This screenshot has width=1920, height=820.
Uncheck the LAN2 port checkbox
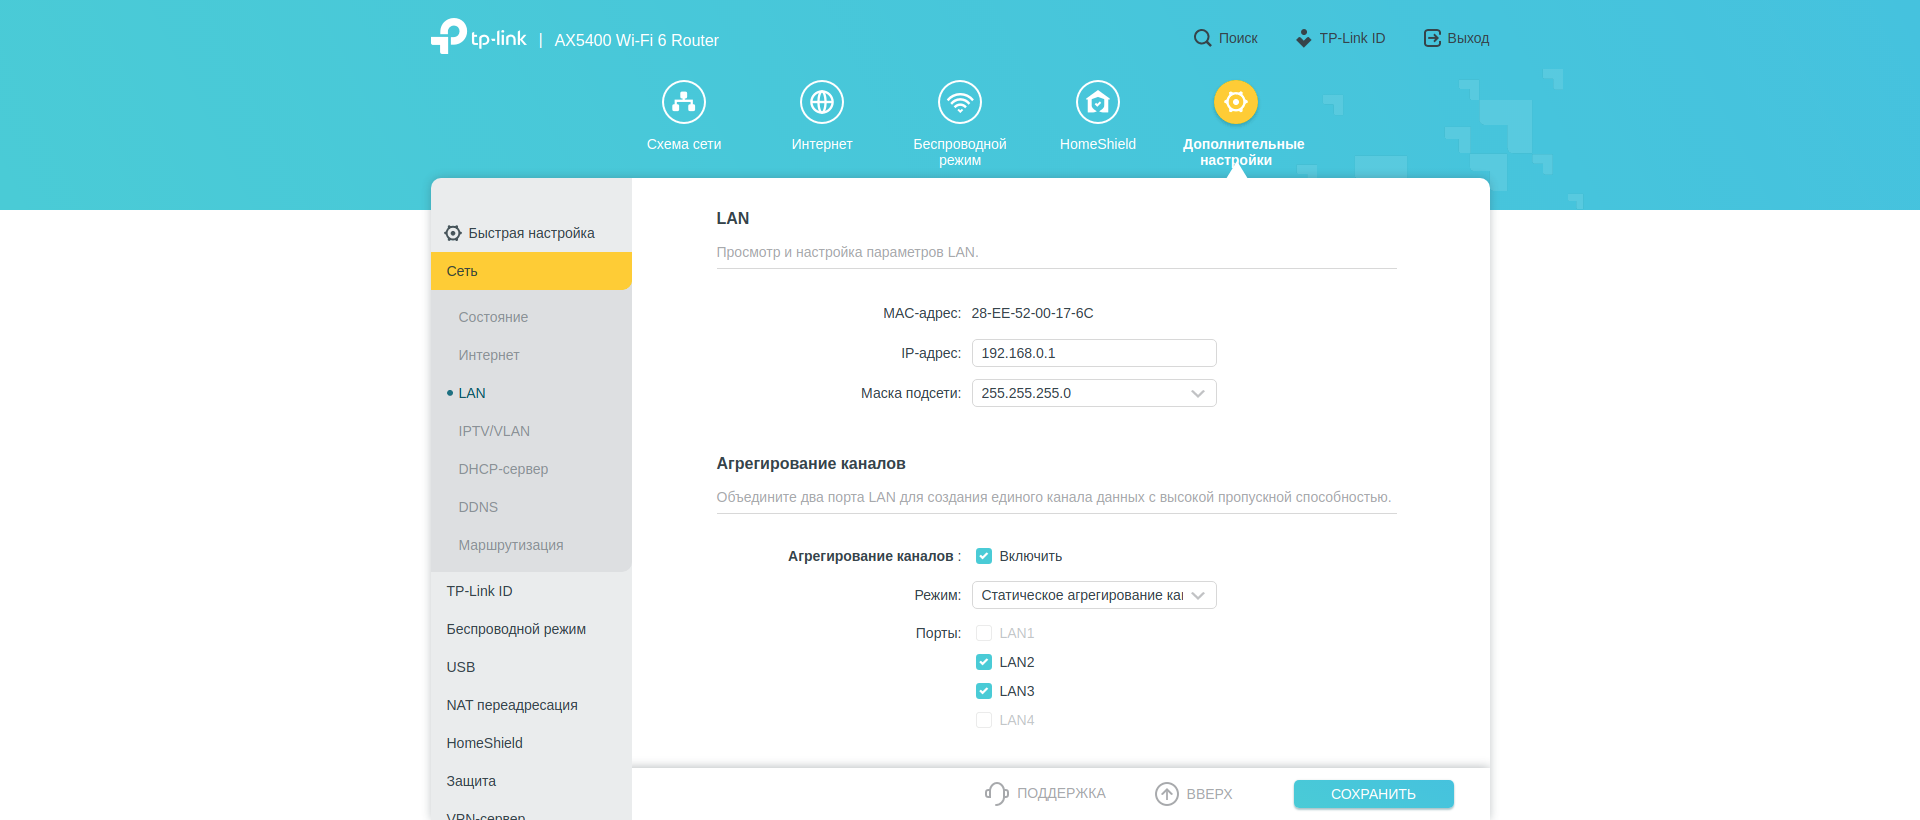984,662
